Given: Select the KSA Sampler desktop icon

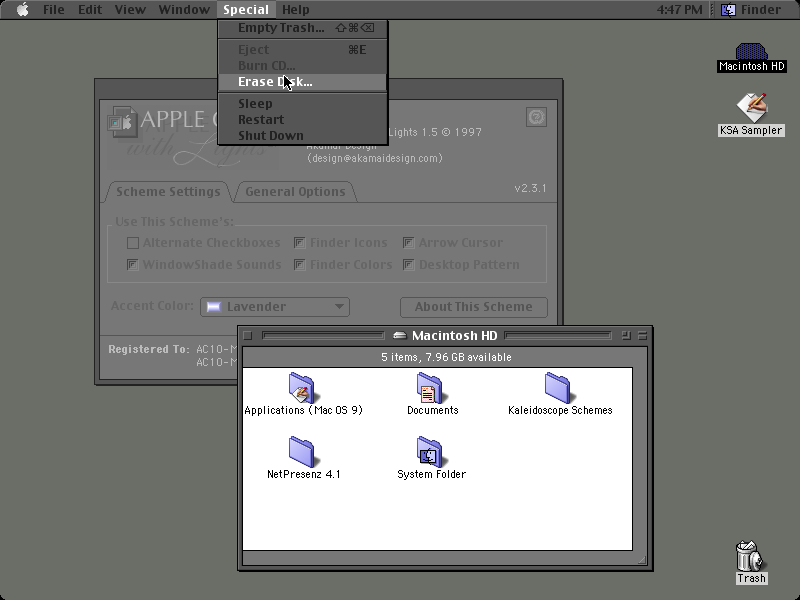Looking at the screenshot, I should pos(752,107).
